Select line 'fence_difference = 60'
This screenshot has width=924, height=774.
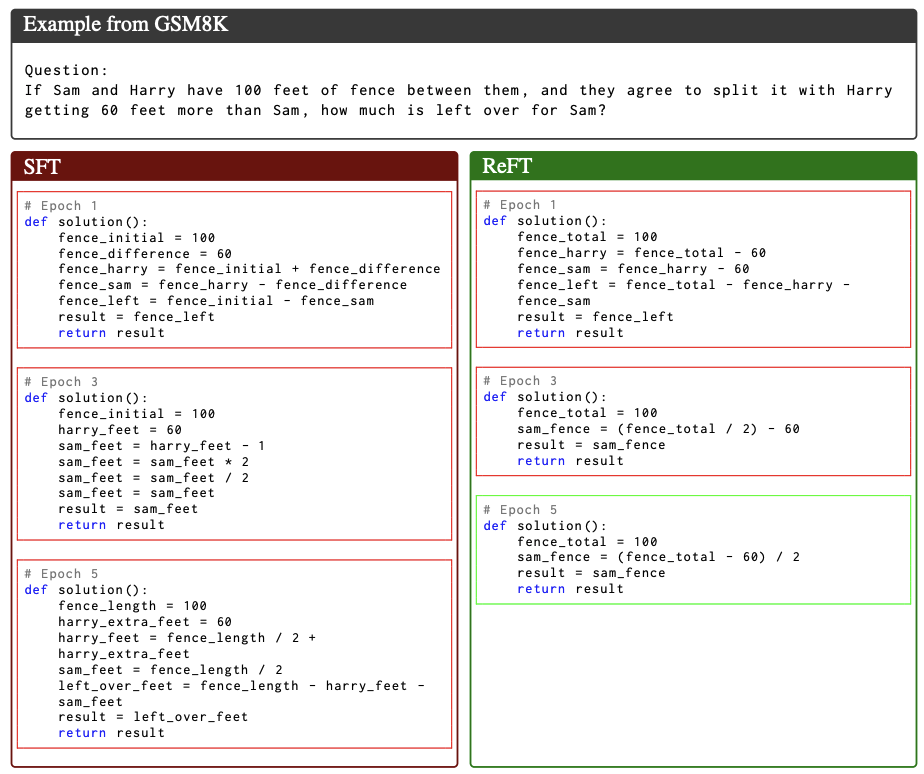[144, 254]
